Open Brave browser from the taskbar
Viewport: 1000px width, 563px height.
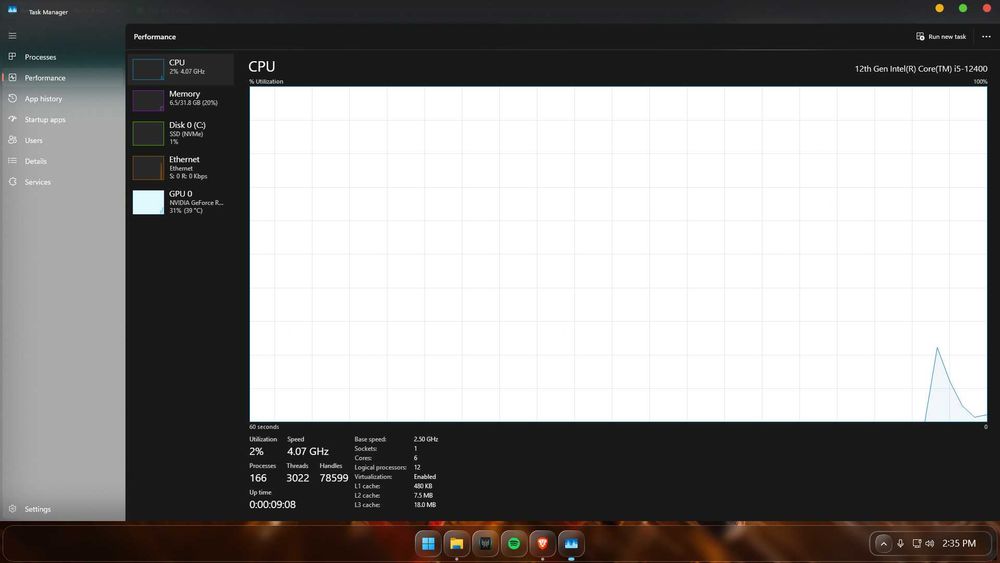point(543,544)
